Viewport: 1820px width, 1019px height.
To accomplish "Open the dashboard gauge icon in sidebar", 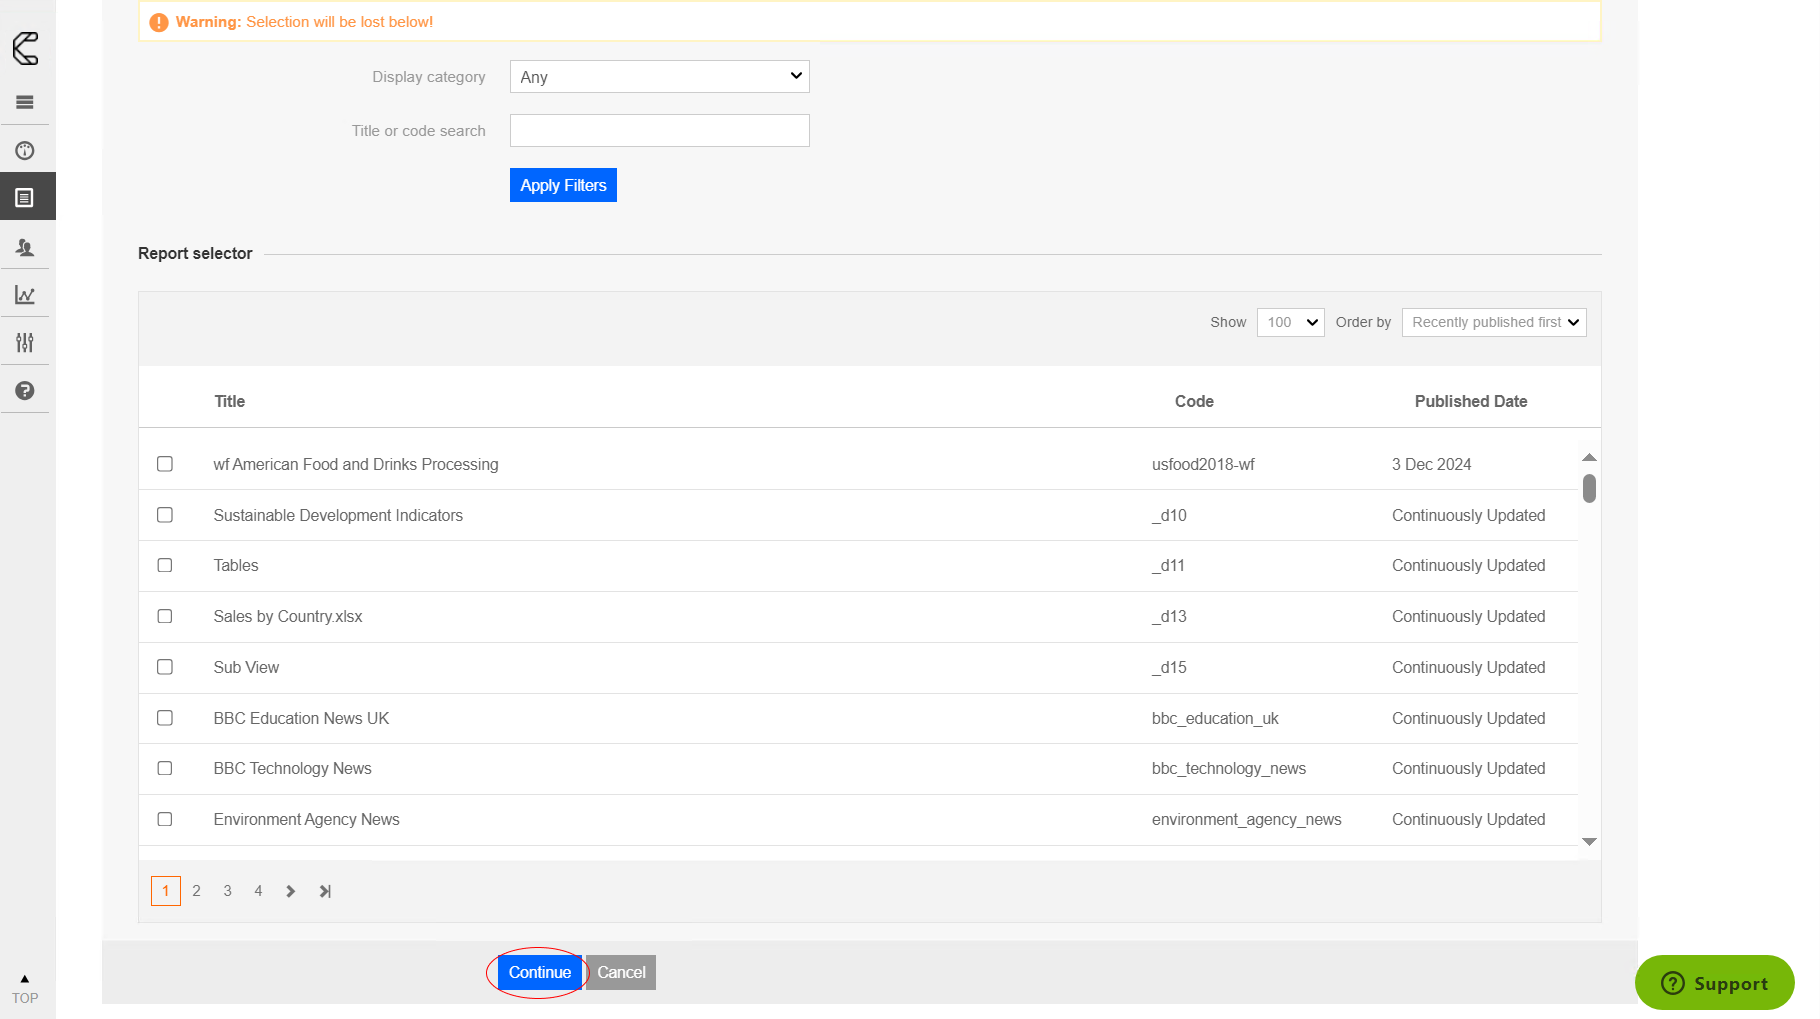I will [25, 151].
